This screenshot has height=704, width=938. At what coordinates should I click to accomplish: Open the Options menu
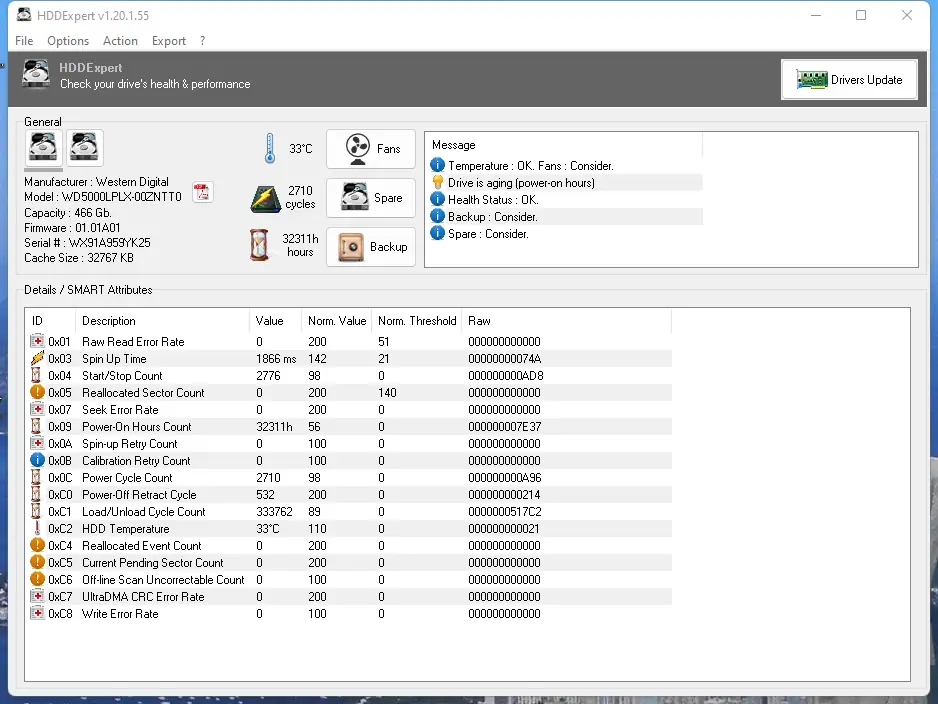pos(68,41)
